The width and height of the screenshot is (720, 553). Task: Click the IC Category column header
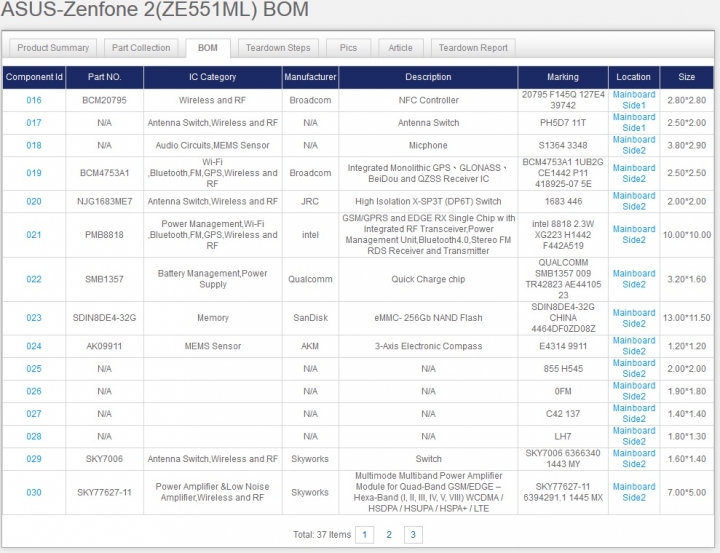[213, 77]
